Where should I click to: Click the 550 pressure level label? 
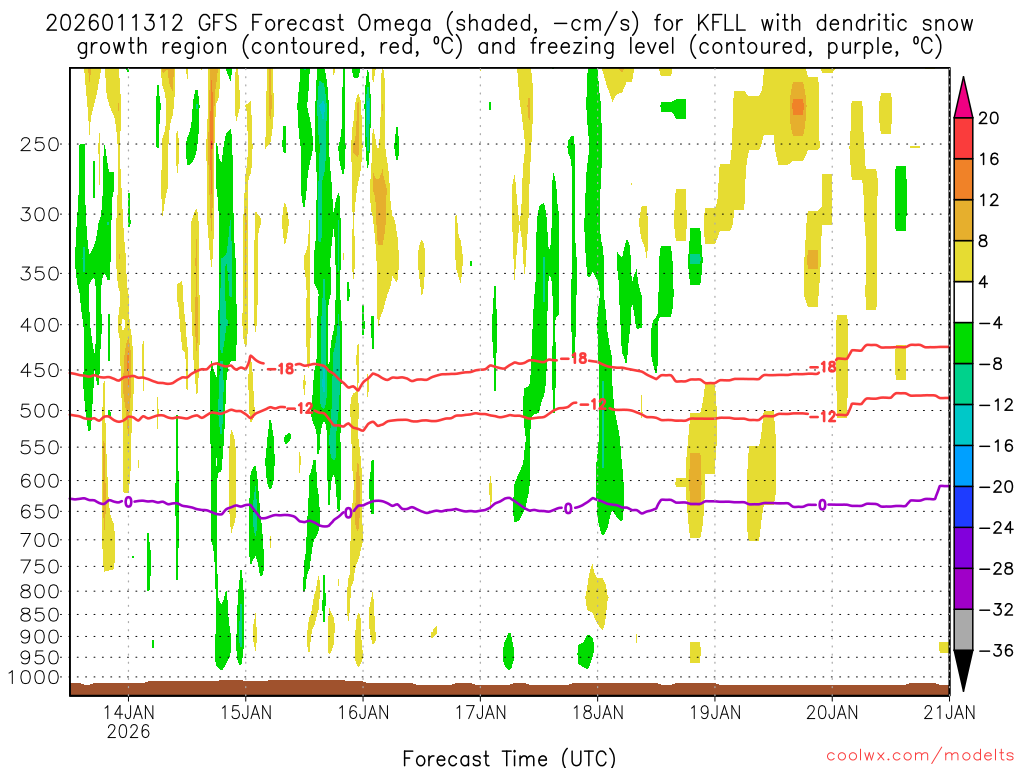pos(40,447)
